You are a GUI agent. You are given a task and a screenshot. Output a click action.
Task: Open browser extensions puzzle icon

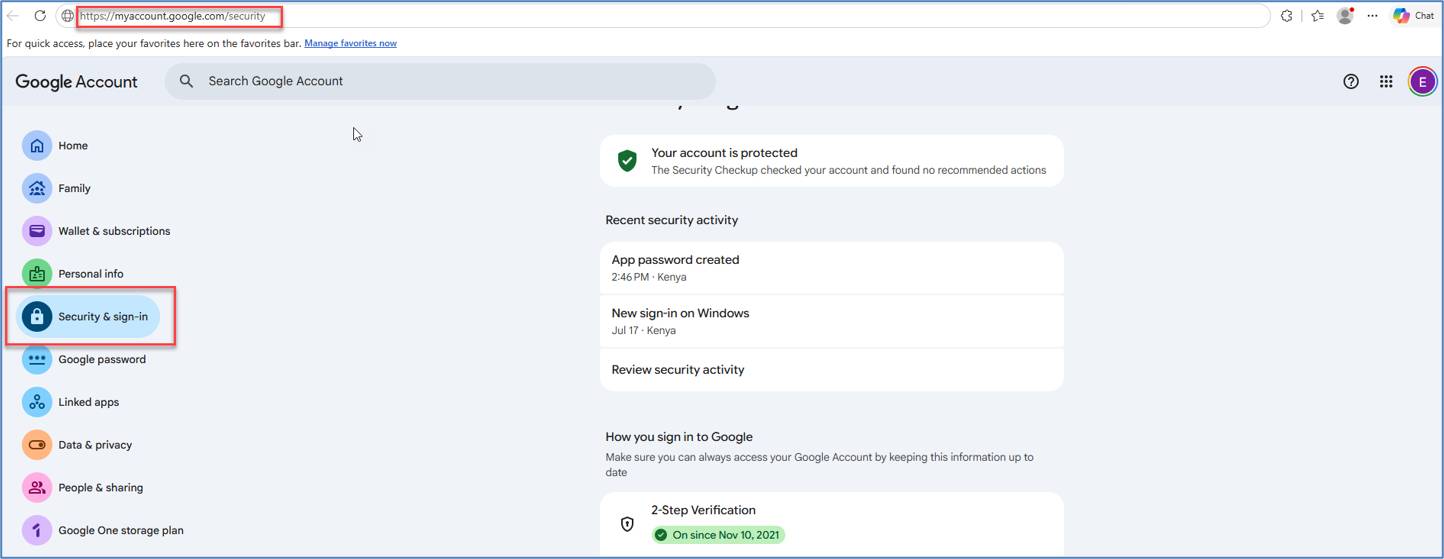[1287, 16]
